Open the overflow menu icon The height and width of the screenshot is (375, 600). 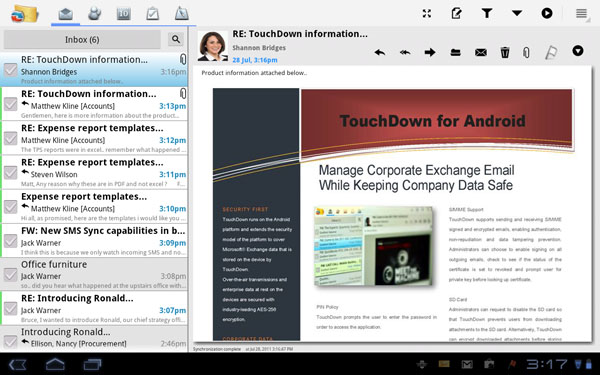pos(581,14)
